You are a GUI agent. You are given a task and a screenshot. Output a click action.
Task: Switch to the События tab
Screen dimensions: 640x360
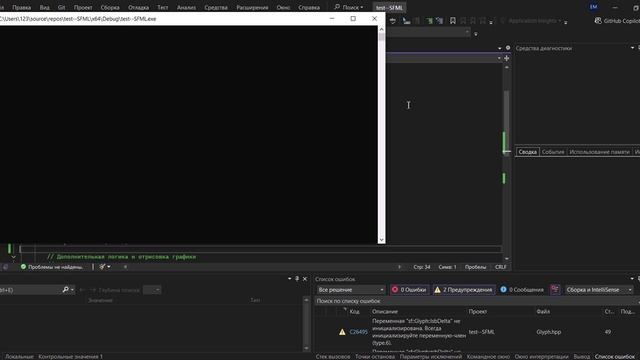[553, 152]
